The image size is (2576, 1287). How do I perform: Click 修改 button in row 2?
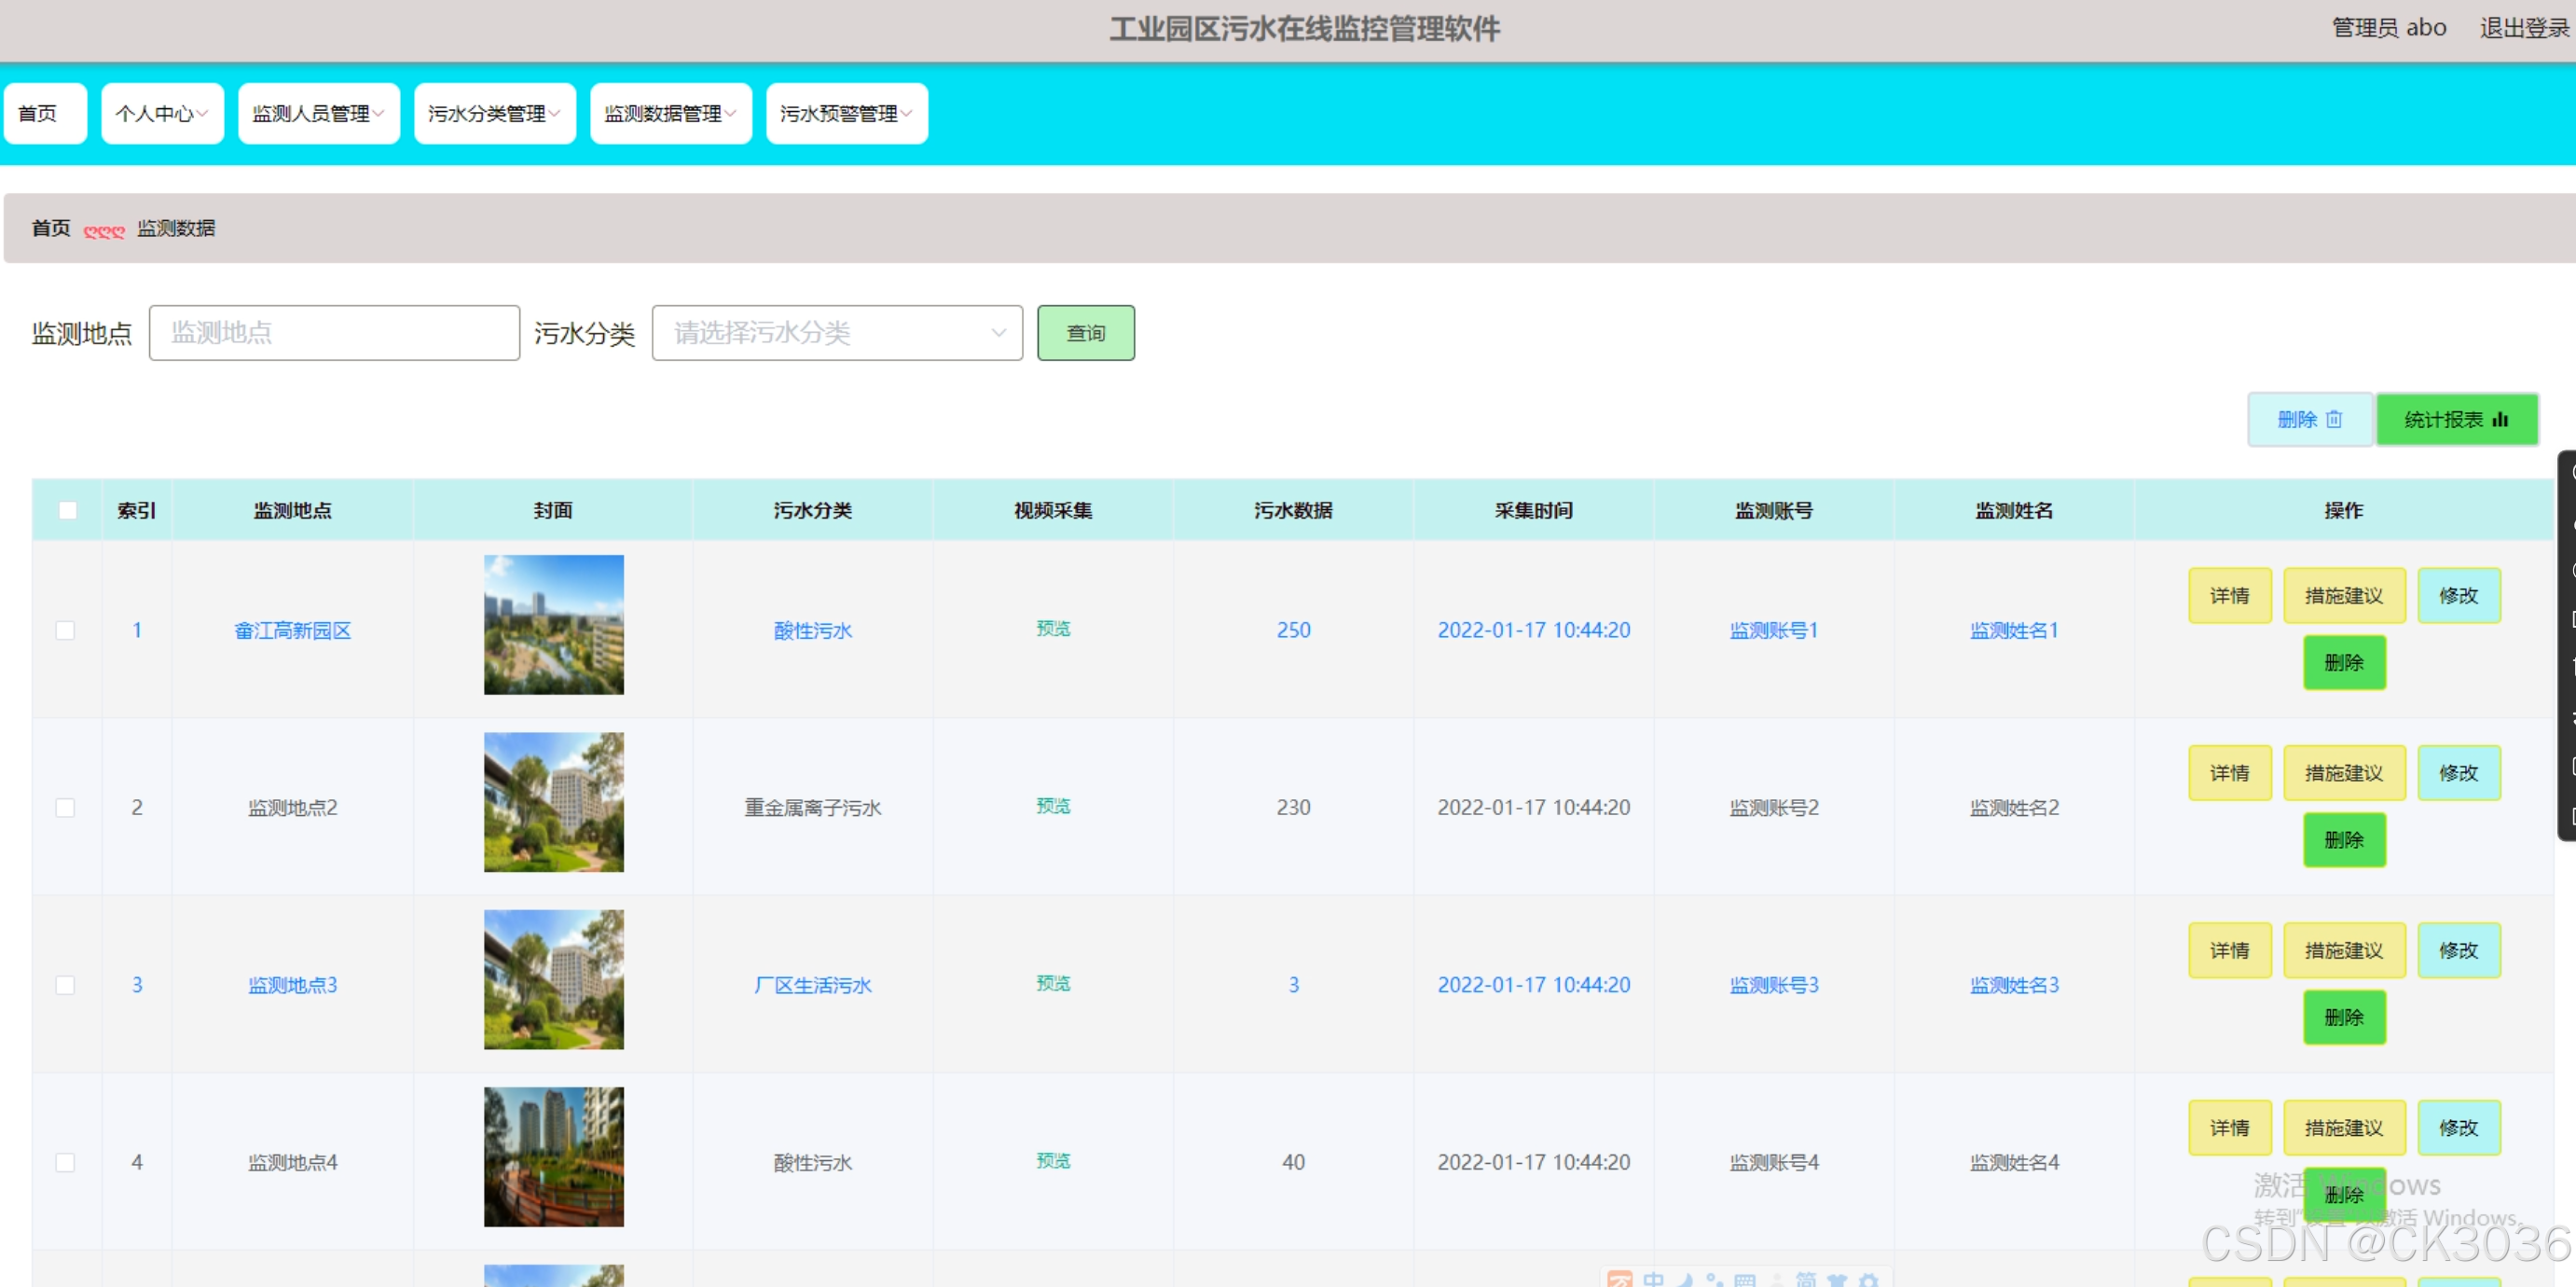click(x=2458, y=773)
